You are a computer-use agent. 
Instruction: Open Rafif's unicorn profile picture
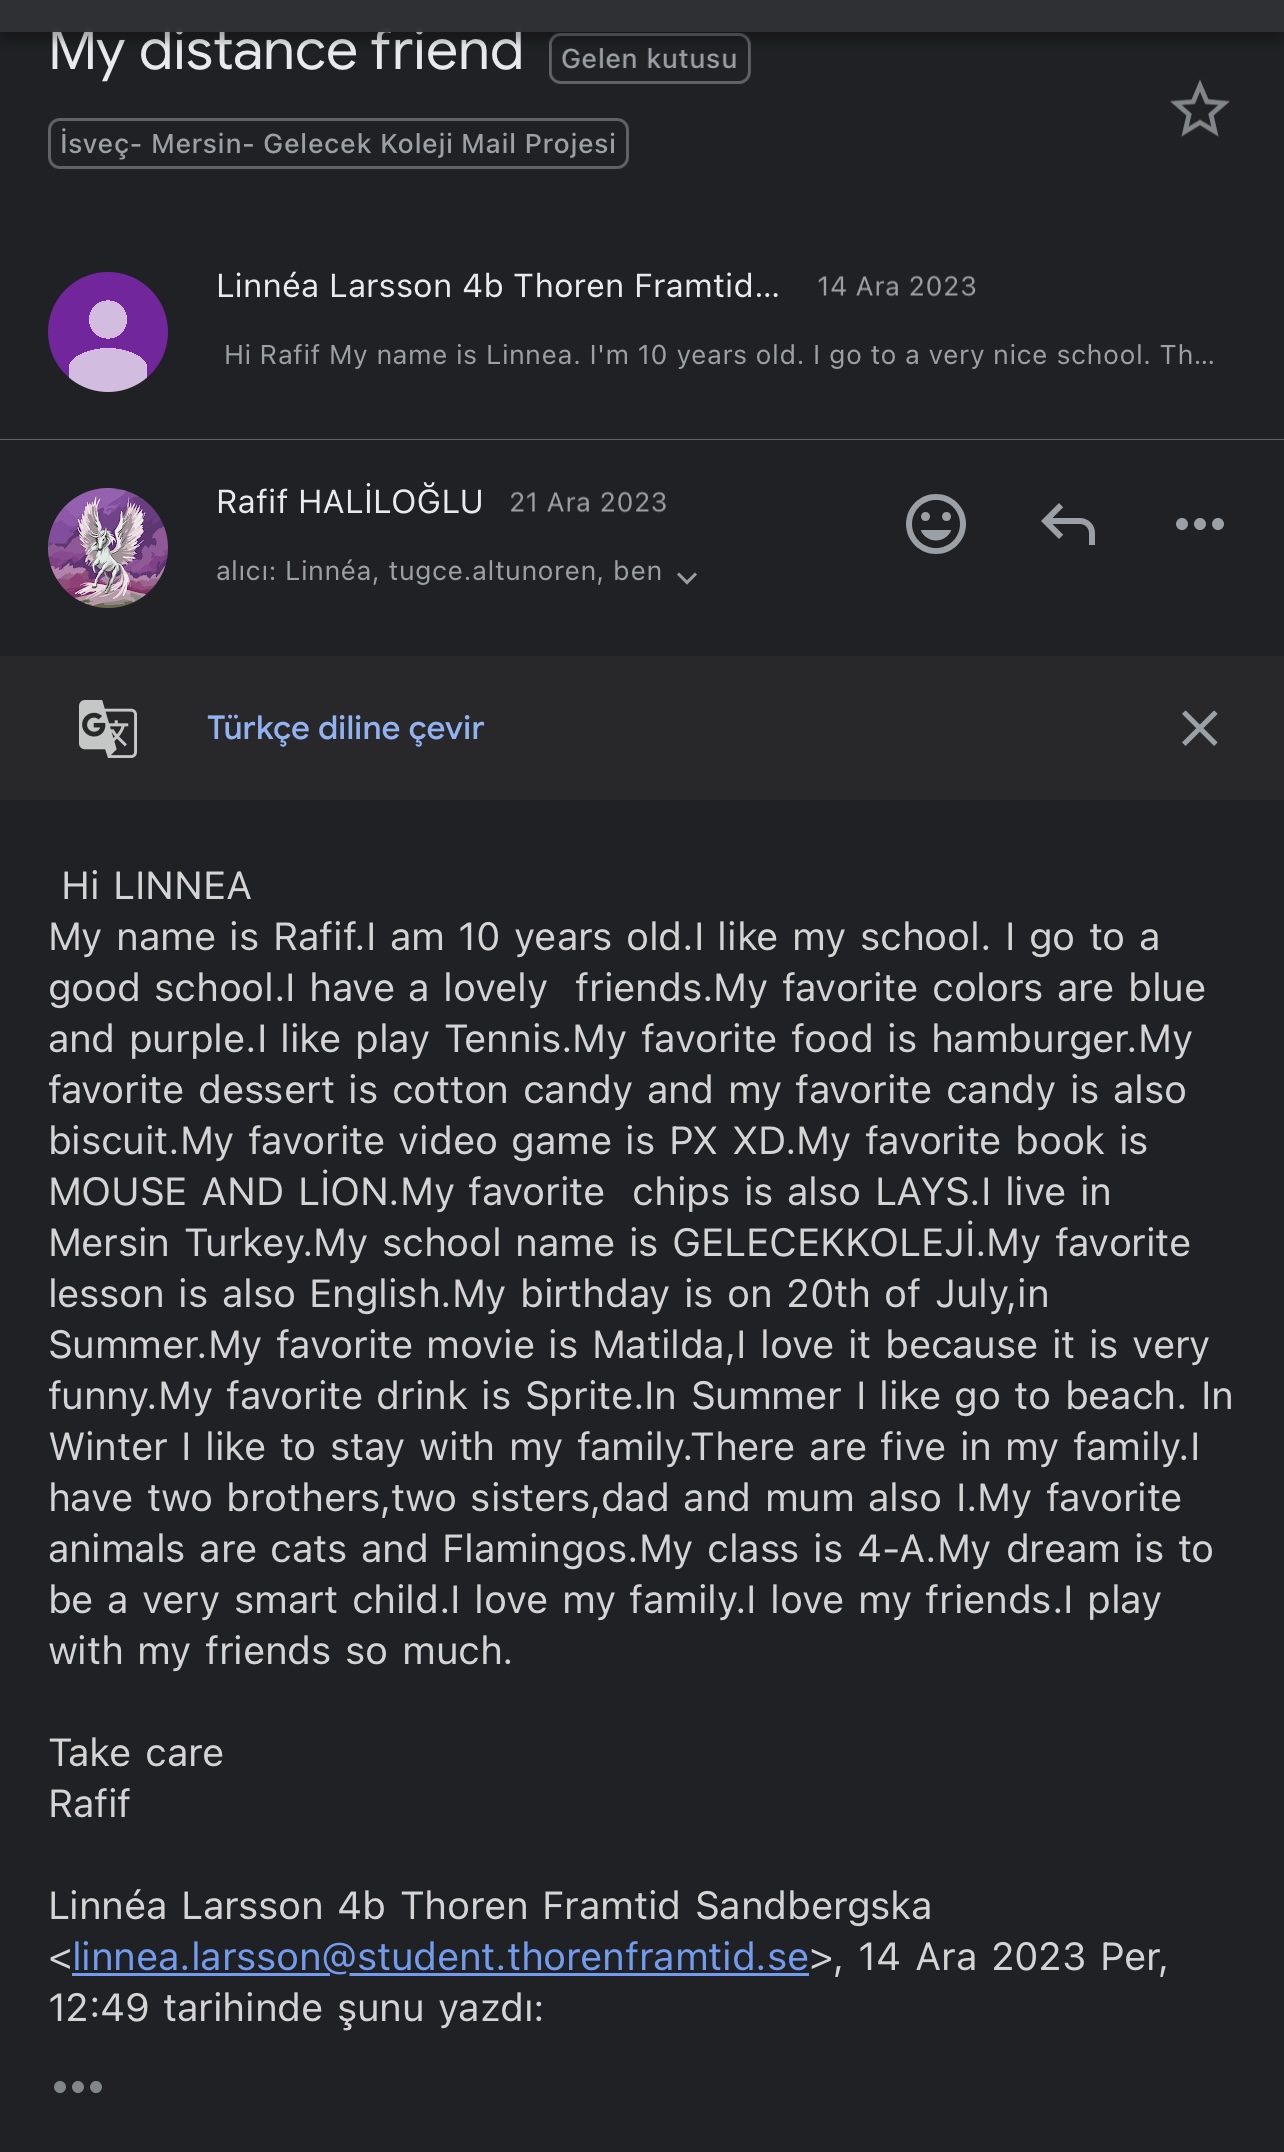tap(108, 548)
